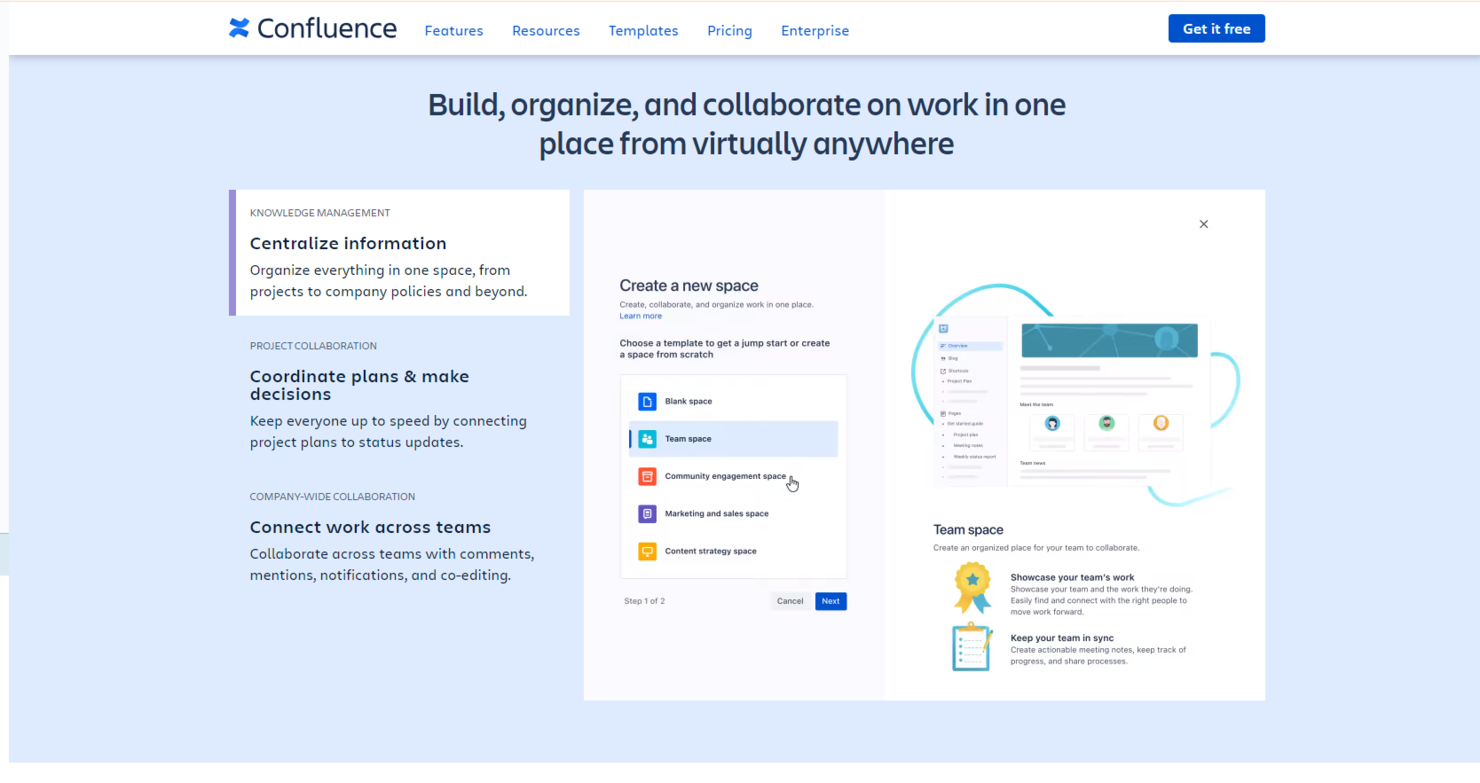Viewport: 1480px width, 783px height.
Task: Click the Team space description heading
Action: click(968, 530)
